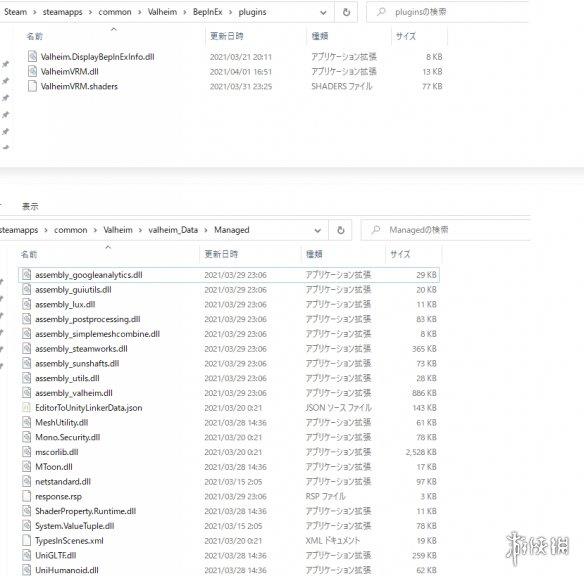Click assembly_simplemeshcombine.dll file icon
This screenshot has height=576, width=584.
tap(26, 334)
